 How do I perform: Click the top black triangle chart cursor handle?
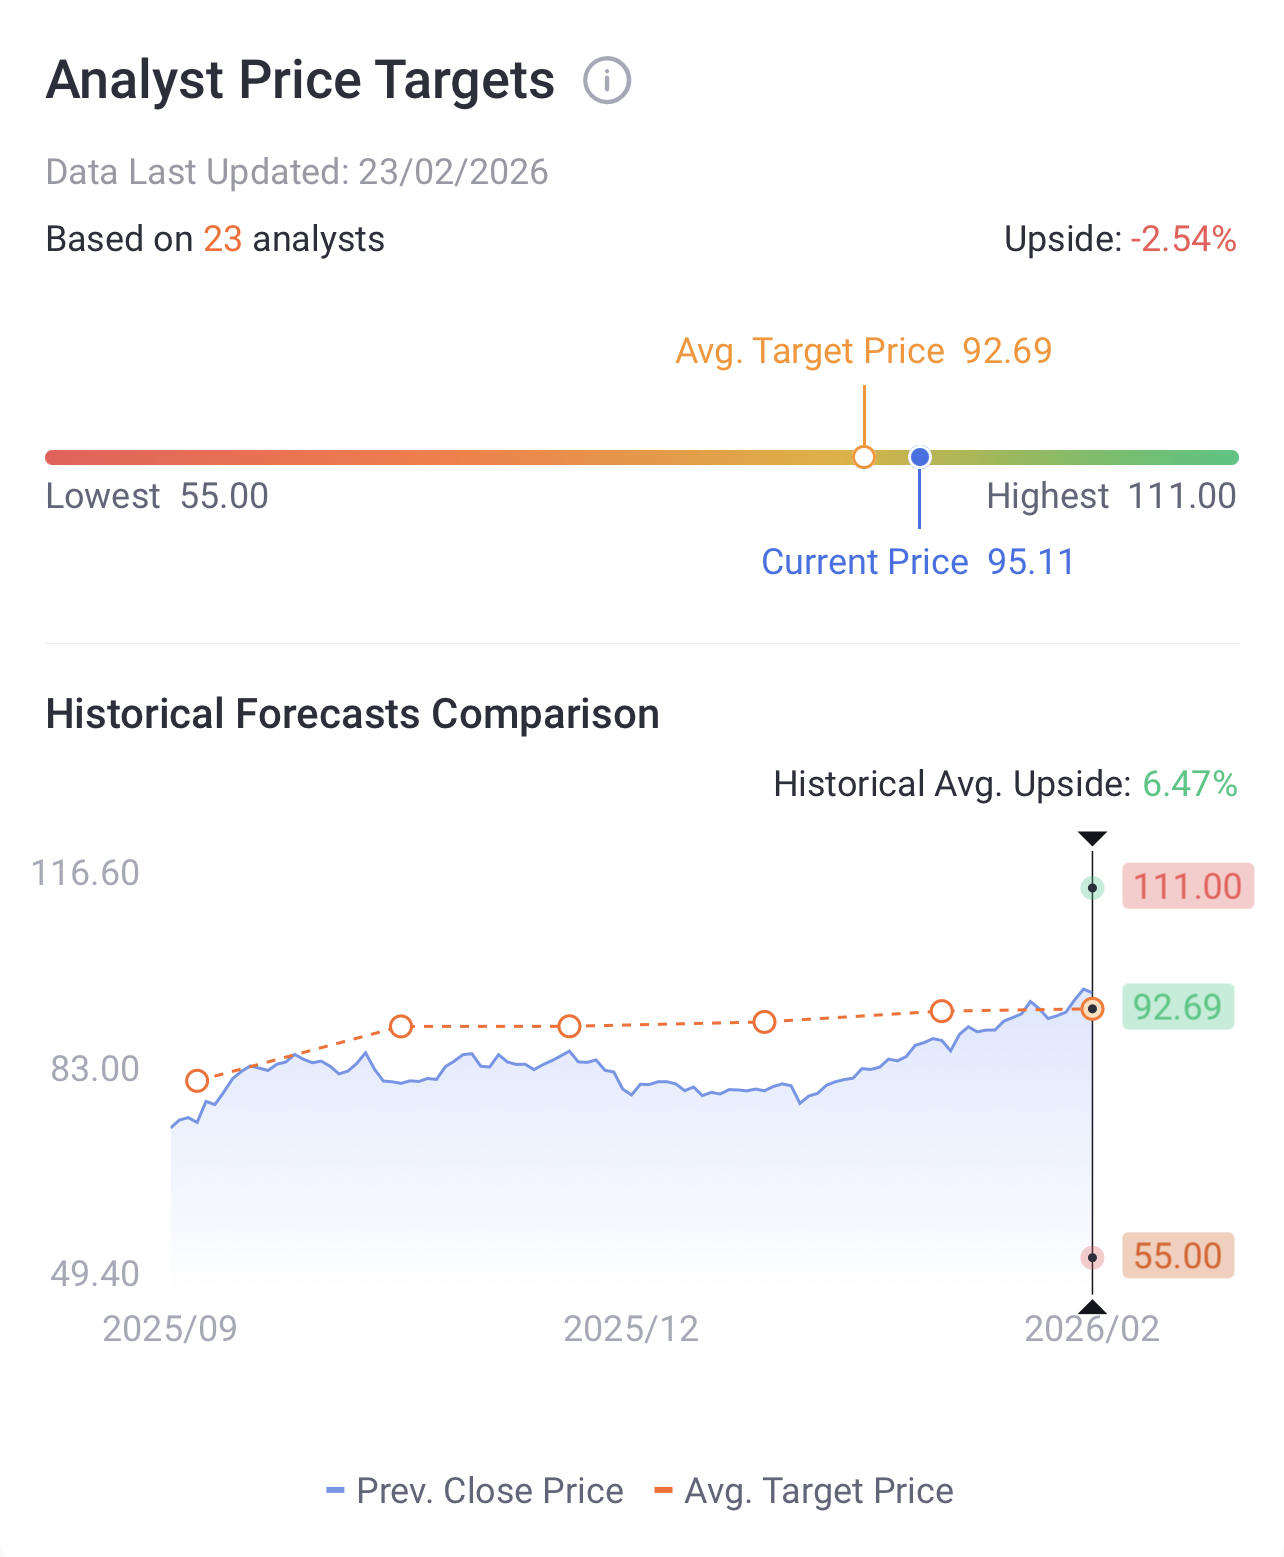point(1092,838)
